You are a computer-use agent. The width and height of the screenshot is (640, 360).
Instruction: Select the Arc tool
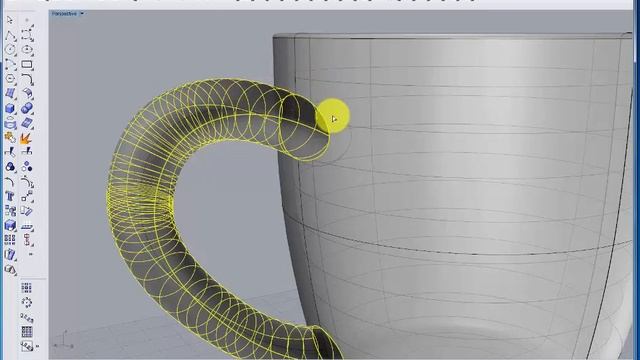click(x=10, y=64)
